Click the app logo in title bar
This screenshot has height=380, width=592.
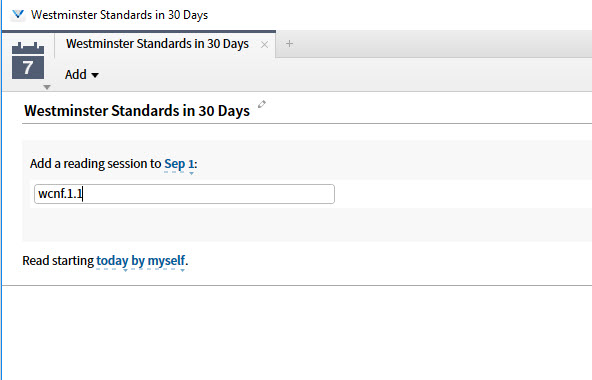click(18, 15)
